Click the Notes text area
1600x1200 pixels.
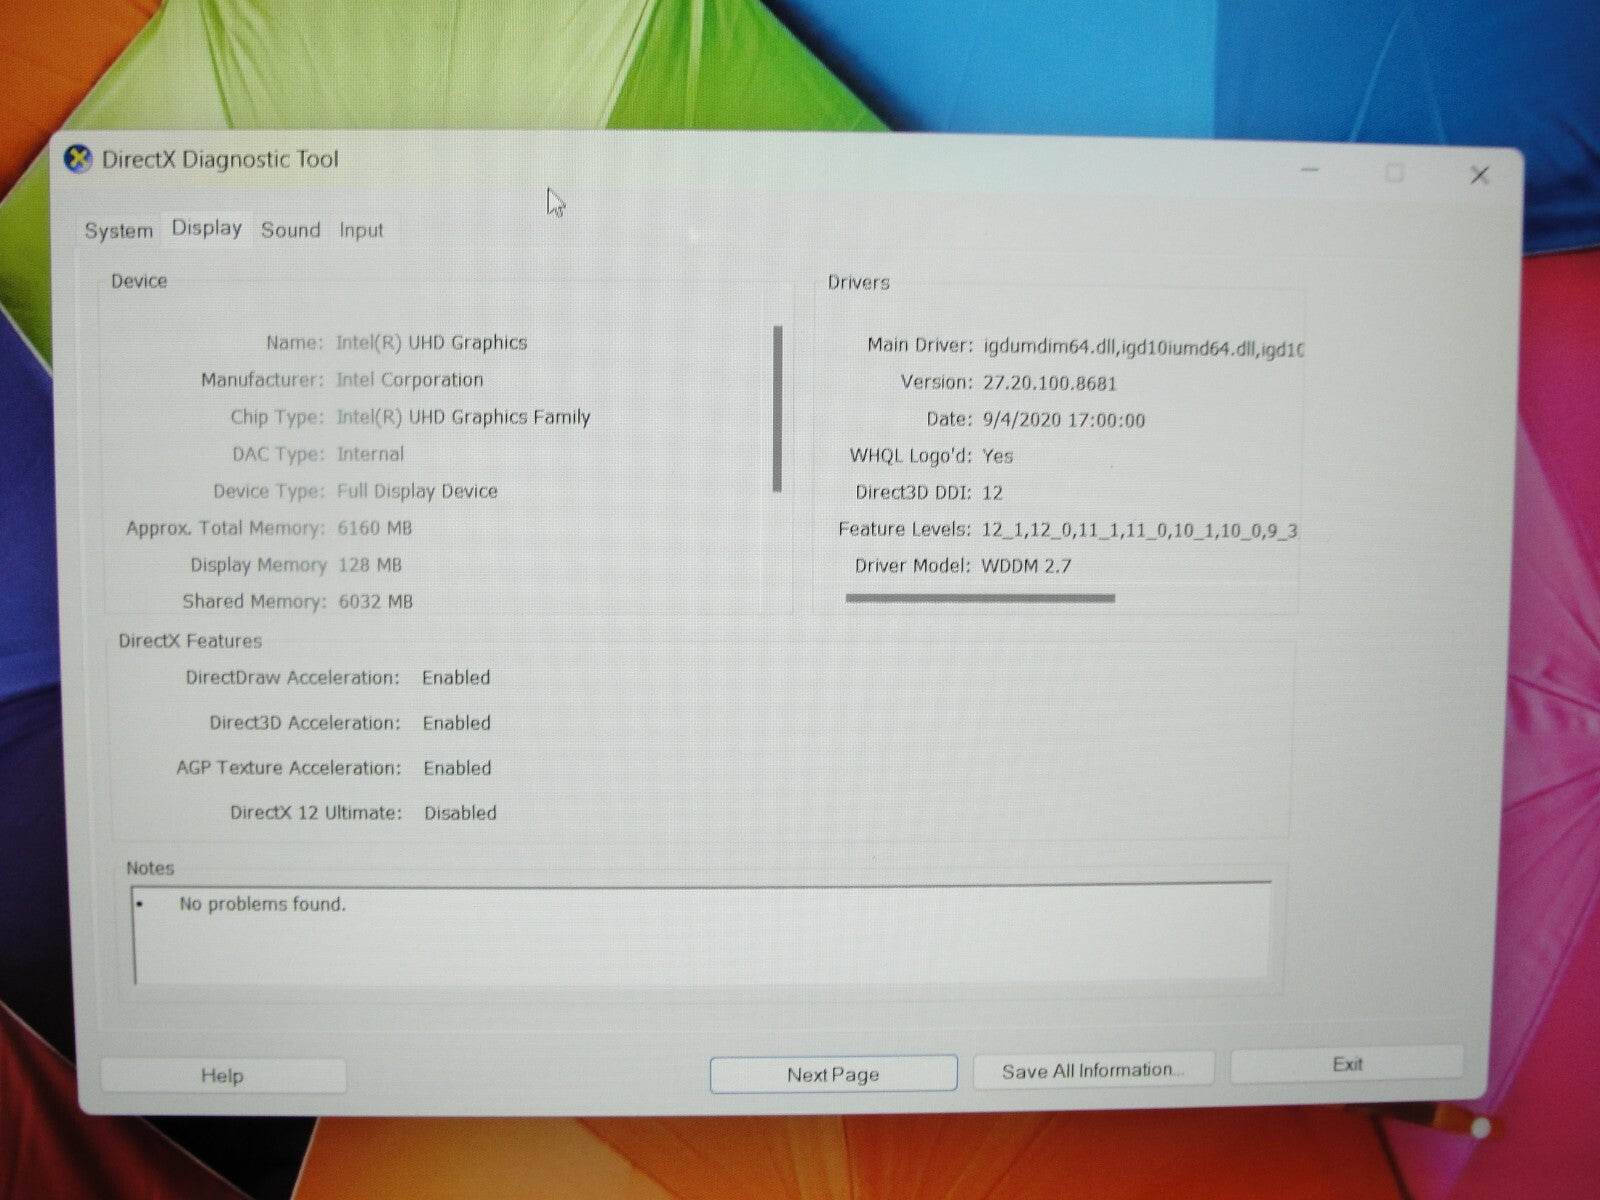pos(700,940)
